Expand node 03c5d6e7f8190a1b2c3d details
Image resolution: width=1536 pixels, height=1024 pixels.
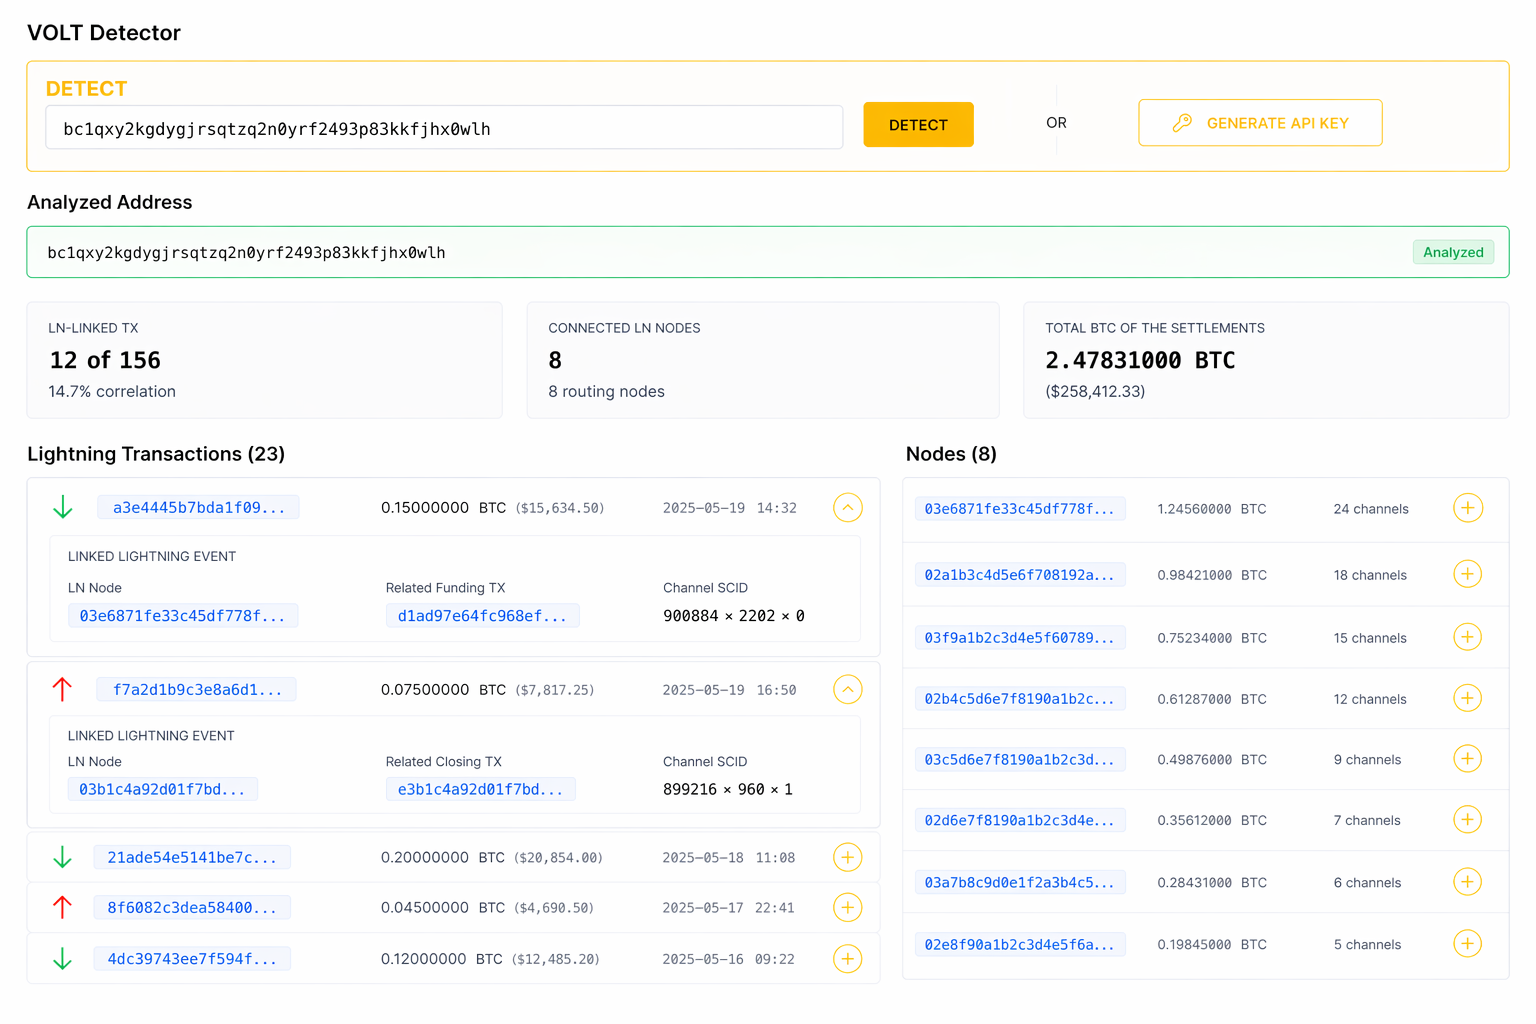point(1468,759)
